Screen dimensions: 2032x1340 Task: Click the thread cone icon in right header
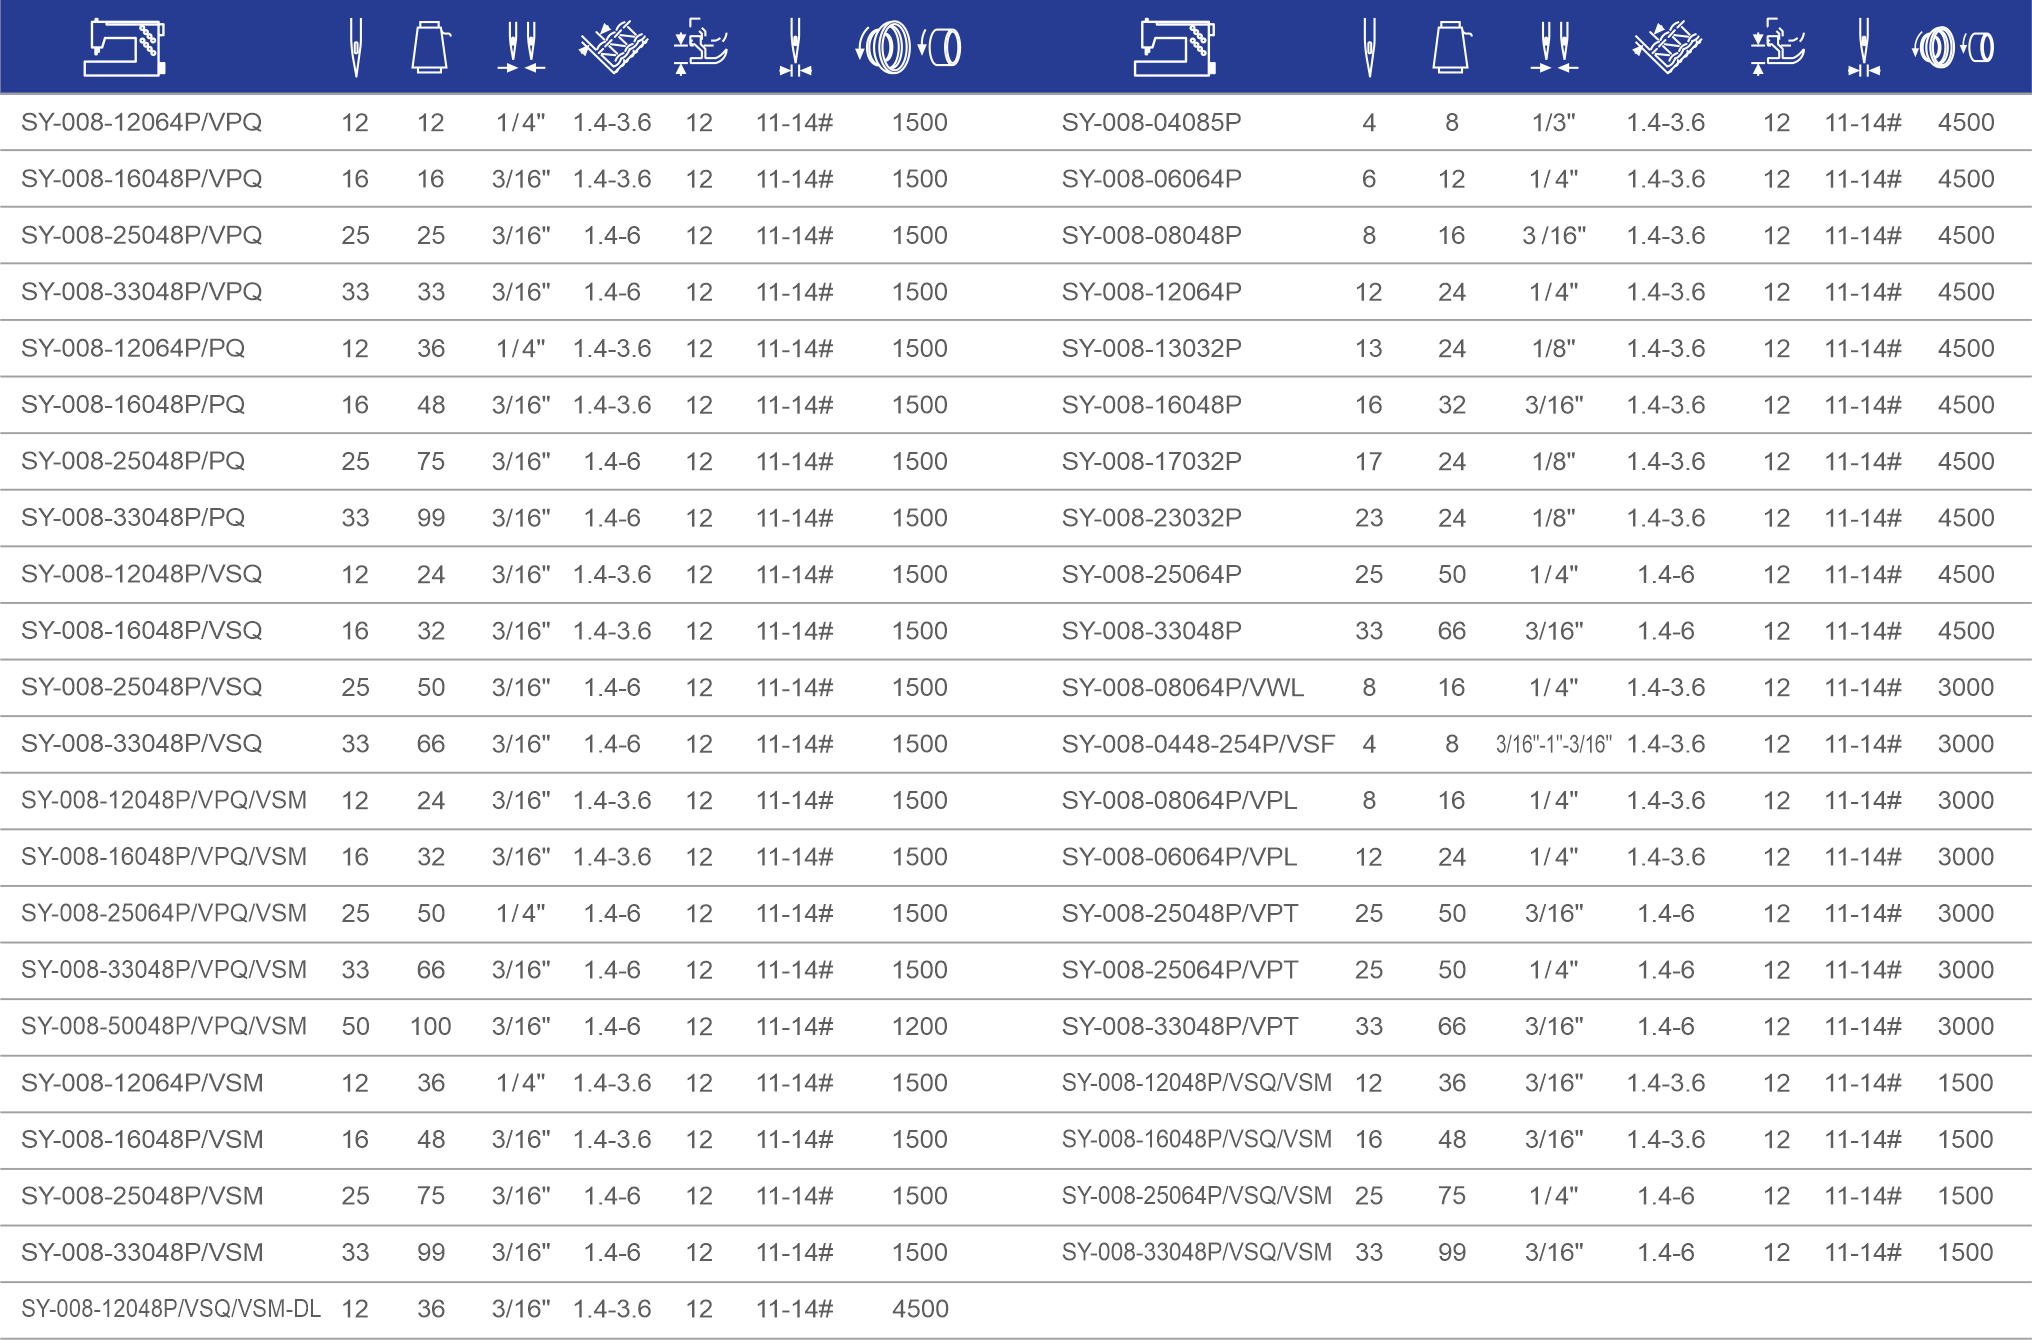coord(1451,47)
